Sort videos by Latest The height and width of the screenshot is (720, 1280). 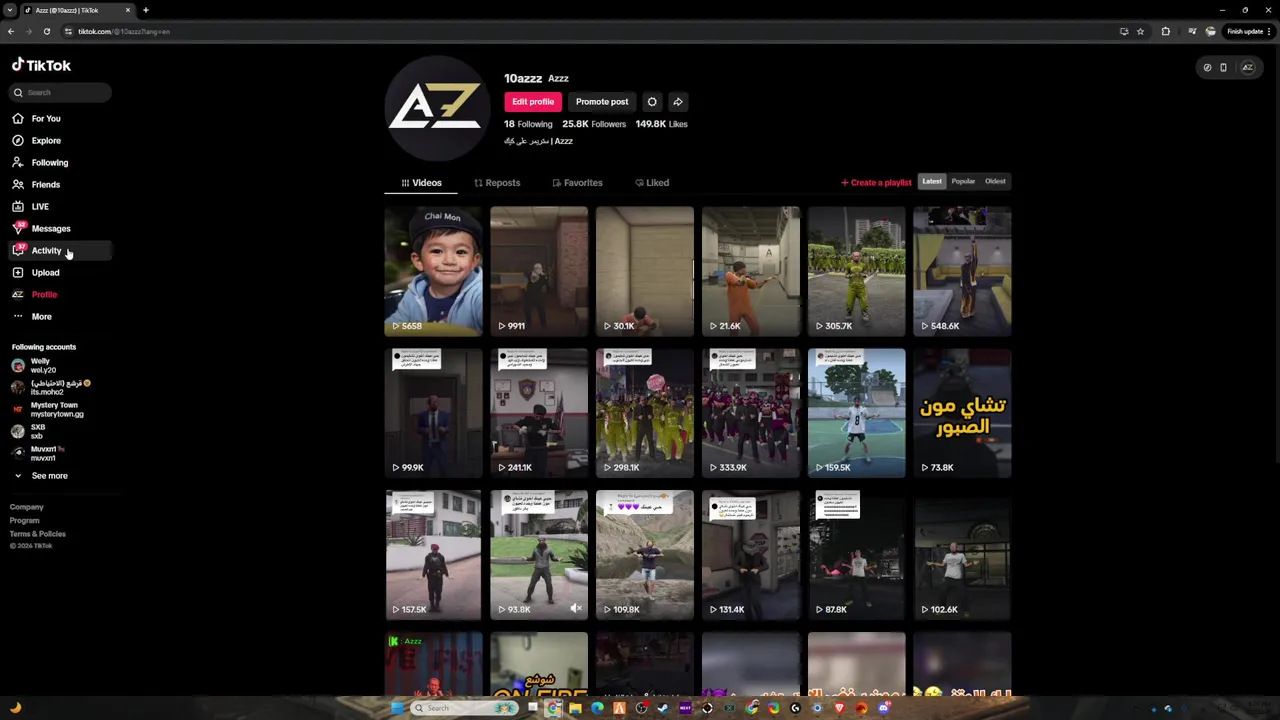point(932,181)
